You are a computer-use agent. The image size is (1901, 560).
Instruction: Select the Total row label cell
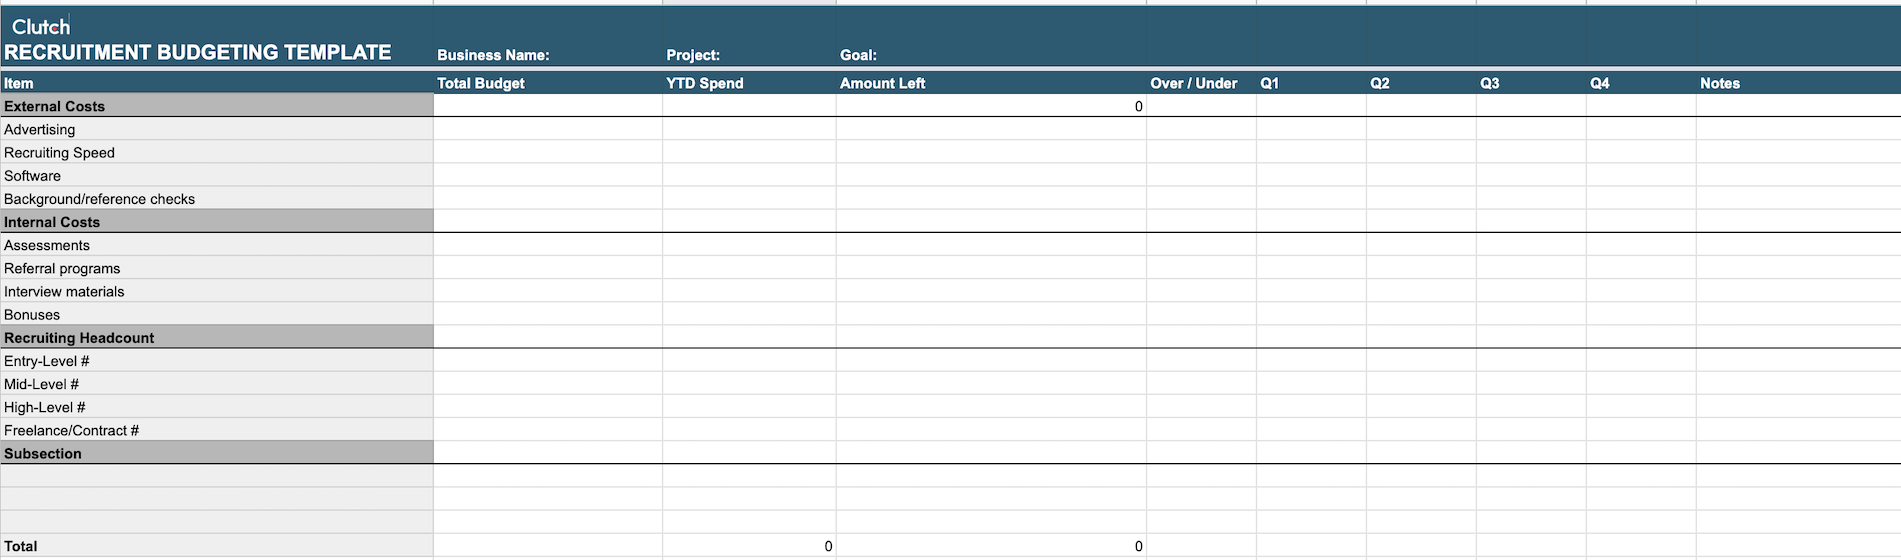[21, 546]
